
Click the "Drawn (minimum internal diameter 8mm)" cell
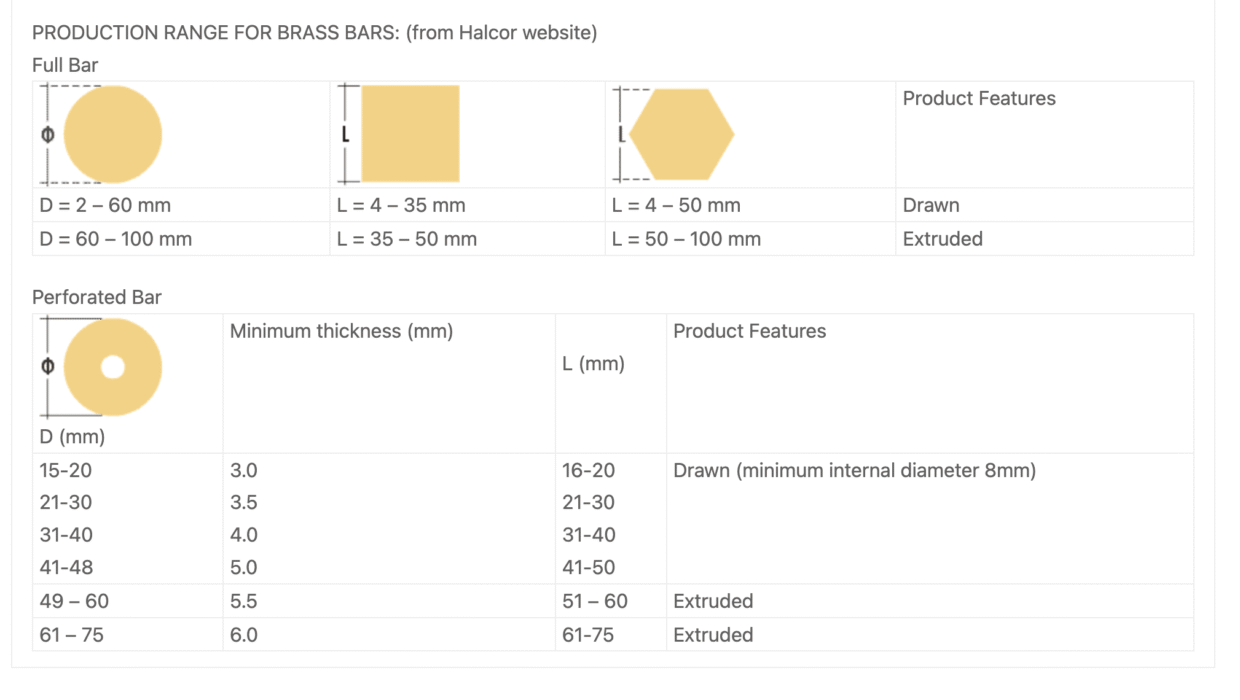pos(854,470)
